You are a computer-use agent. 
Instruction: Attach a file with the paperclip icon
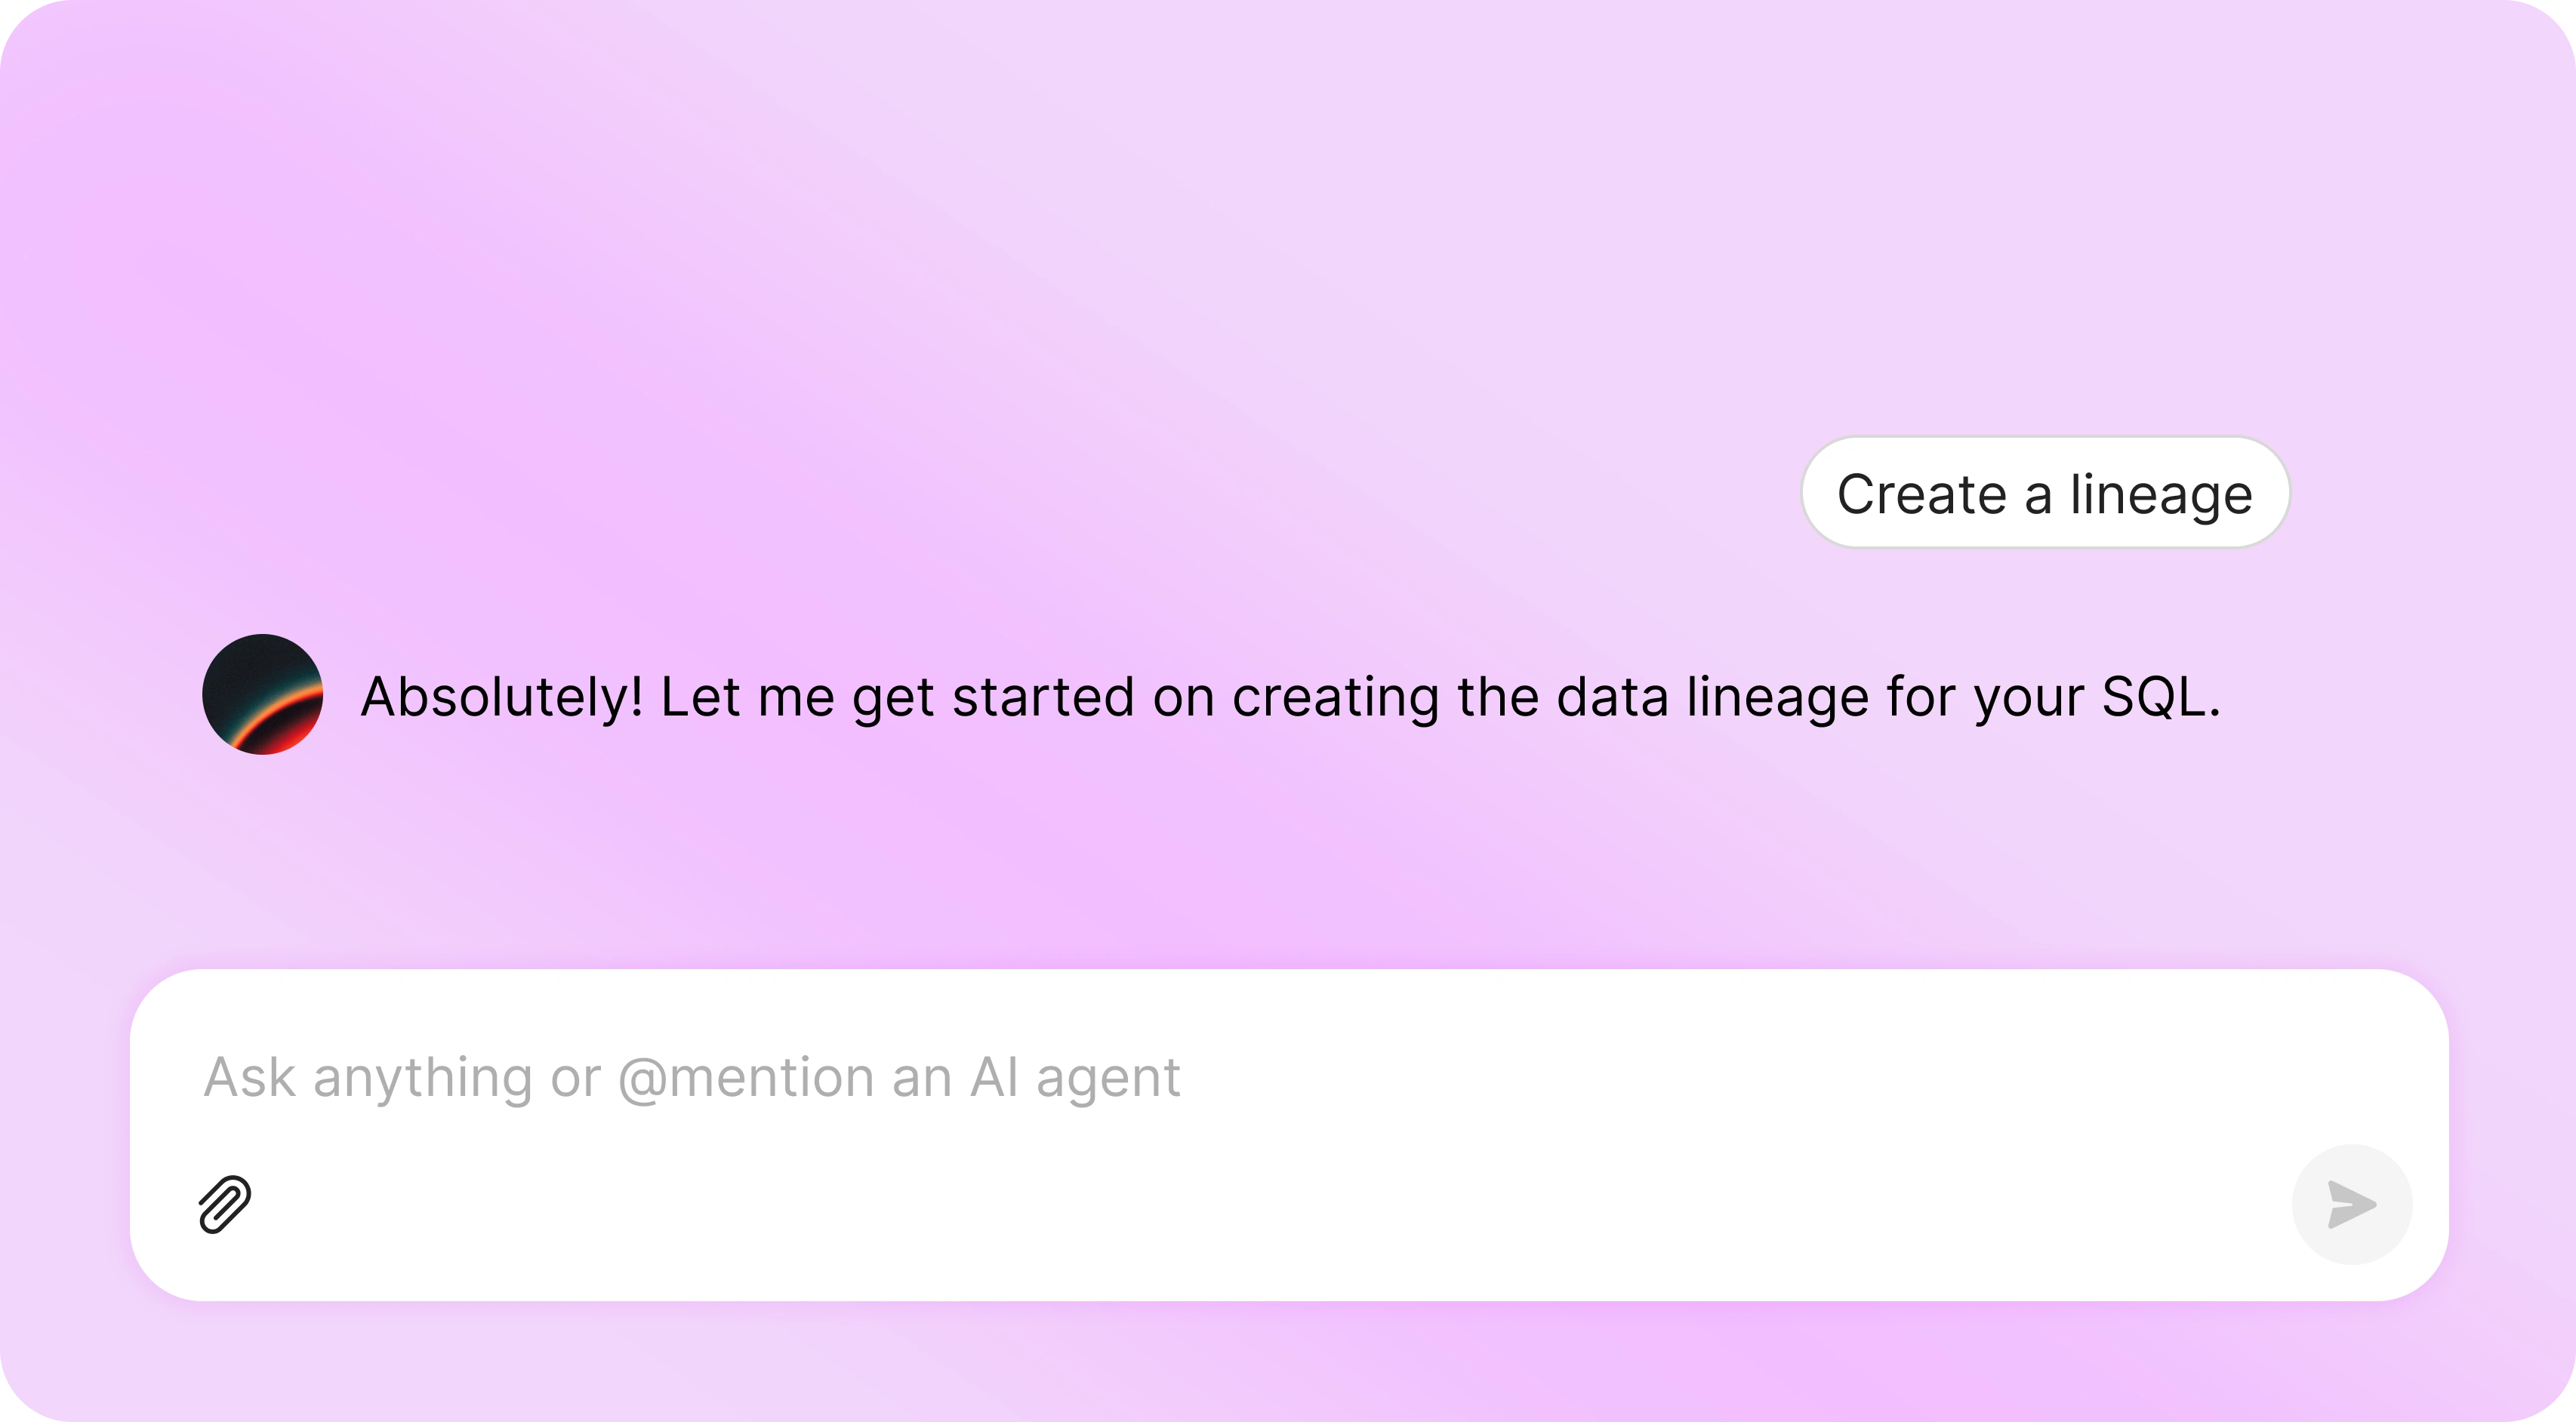coord(225,1204)
